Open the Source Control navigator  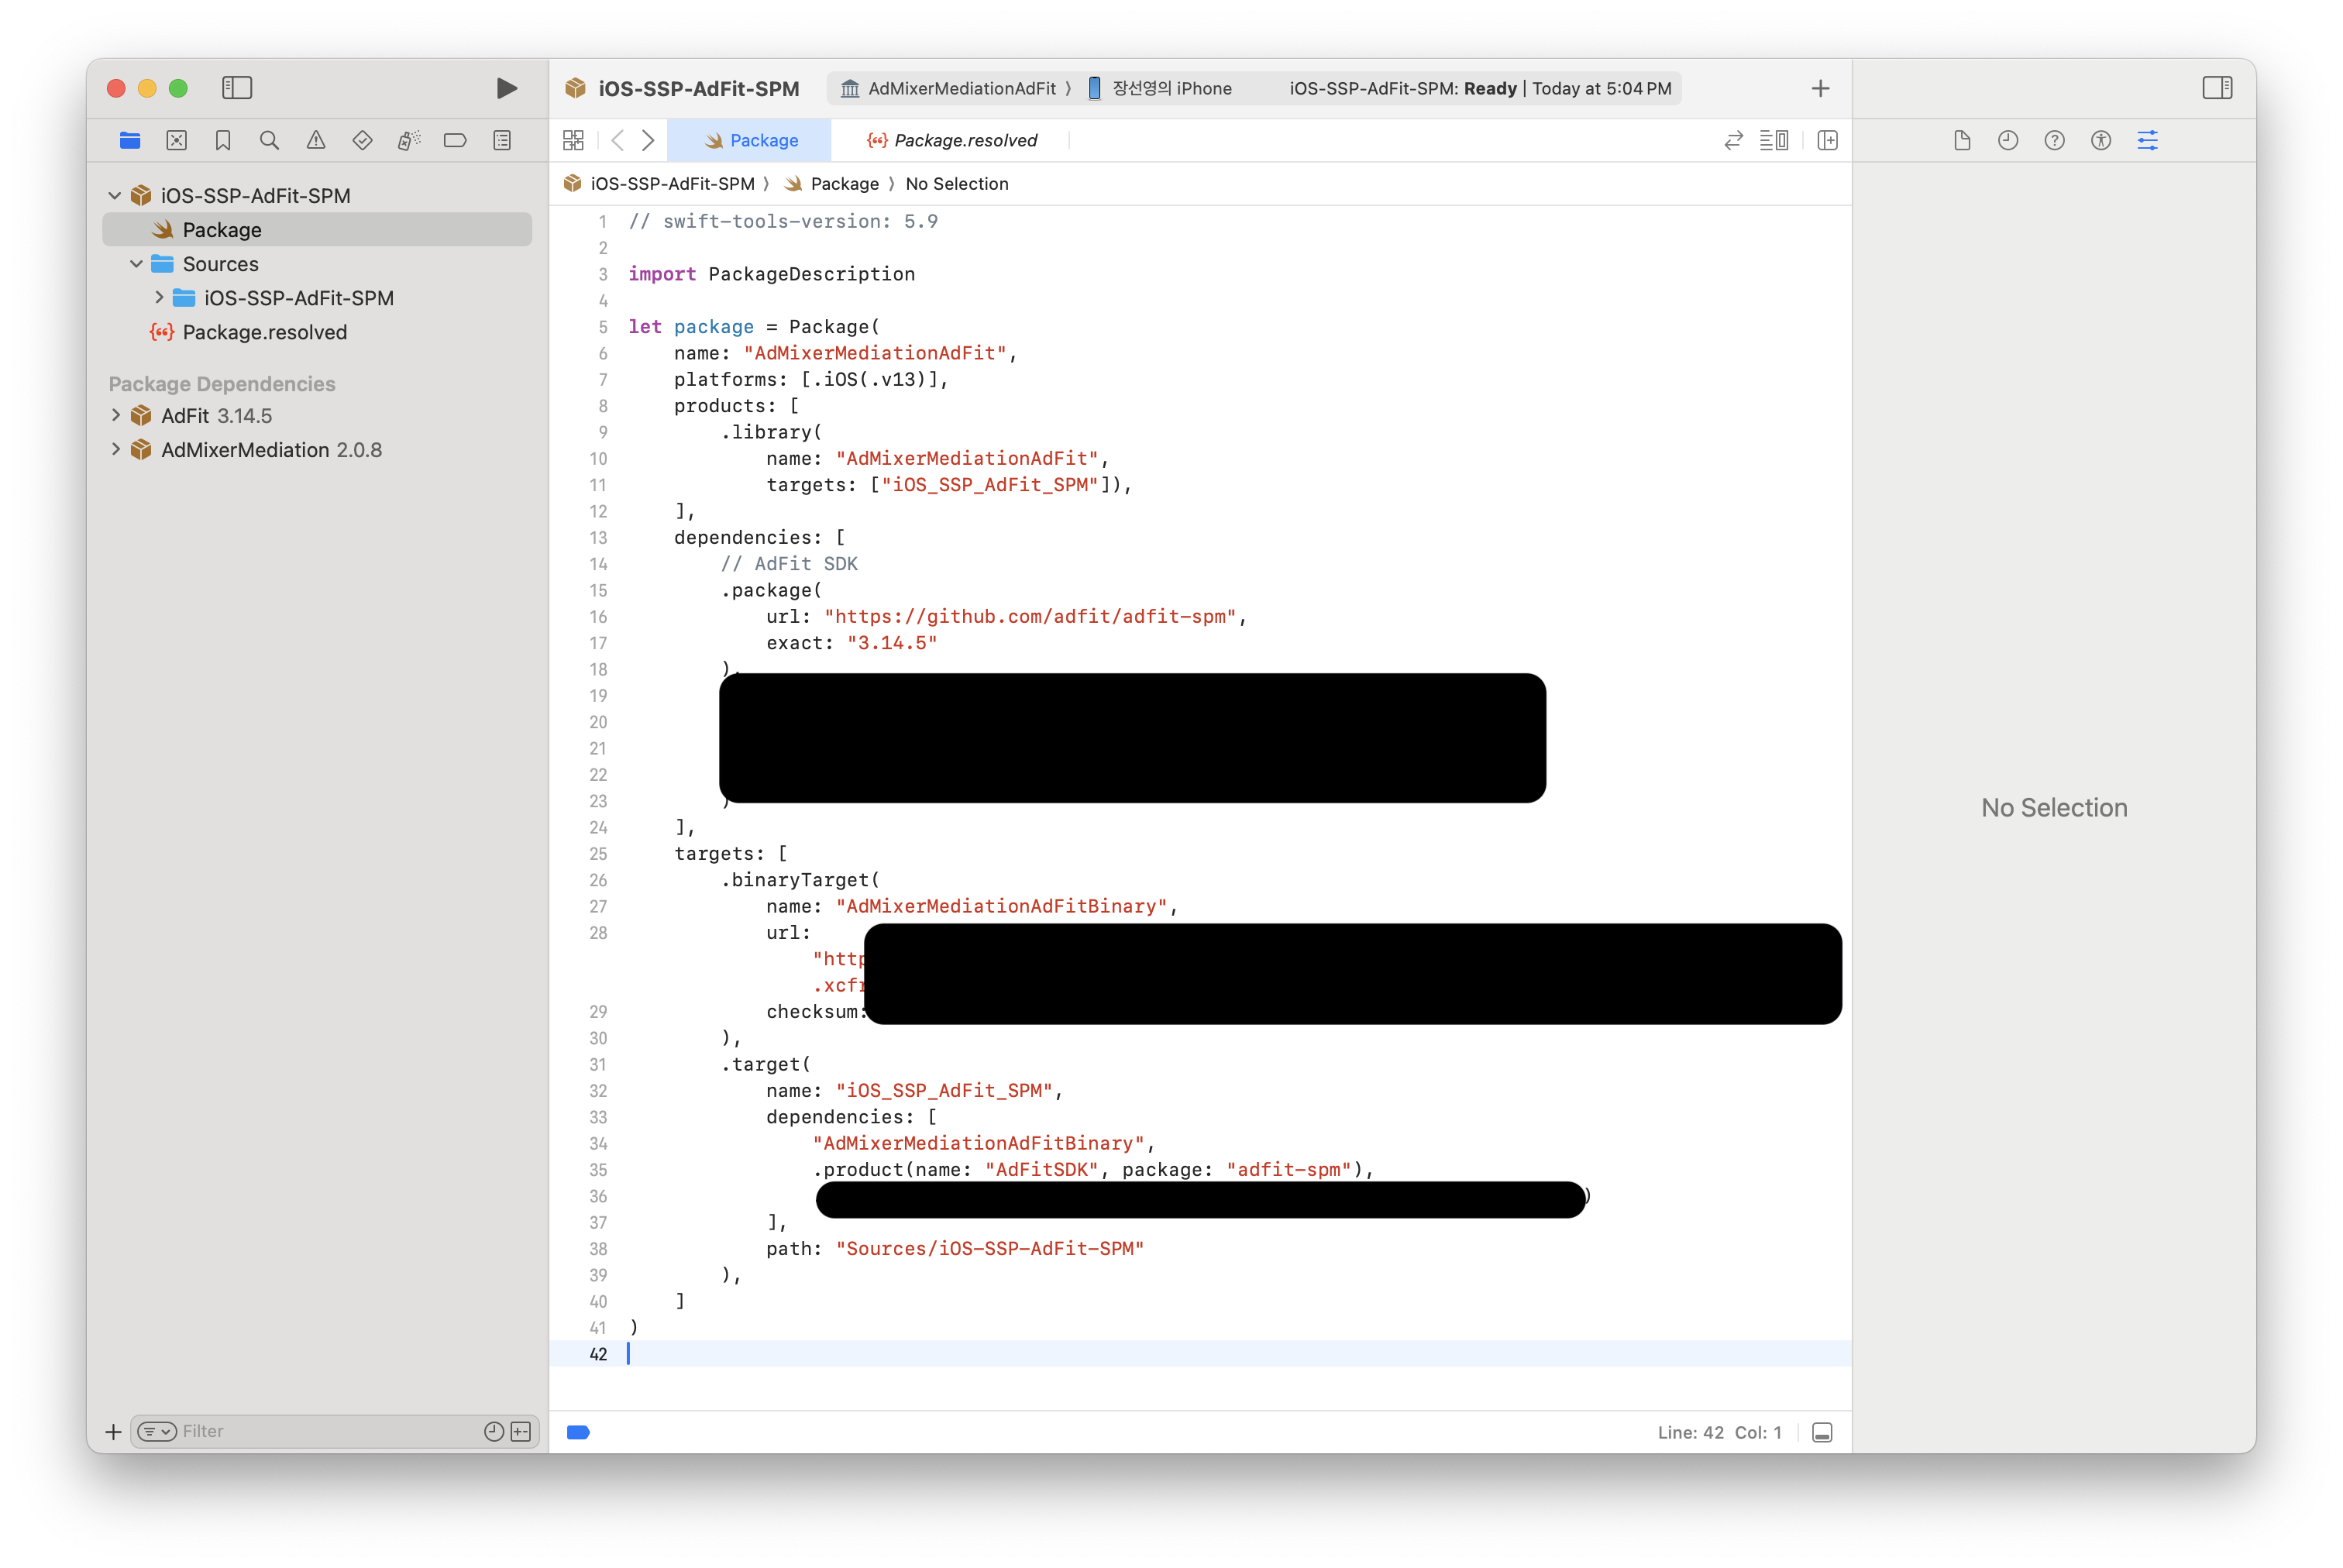point(177,140)
